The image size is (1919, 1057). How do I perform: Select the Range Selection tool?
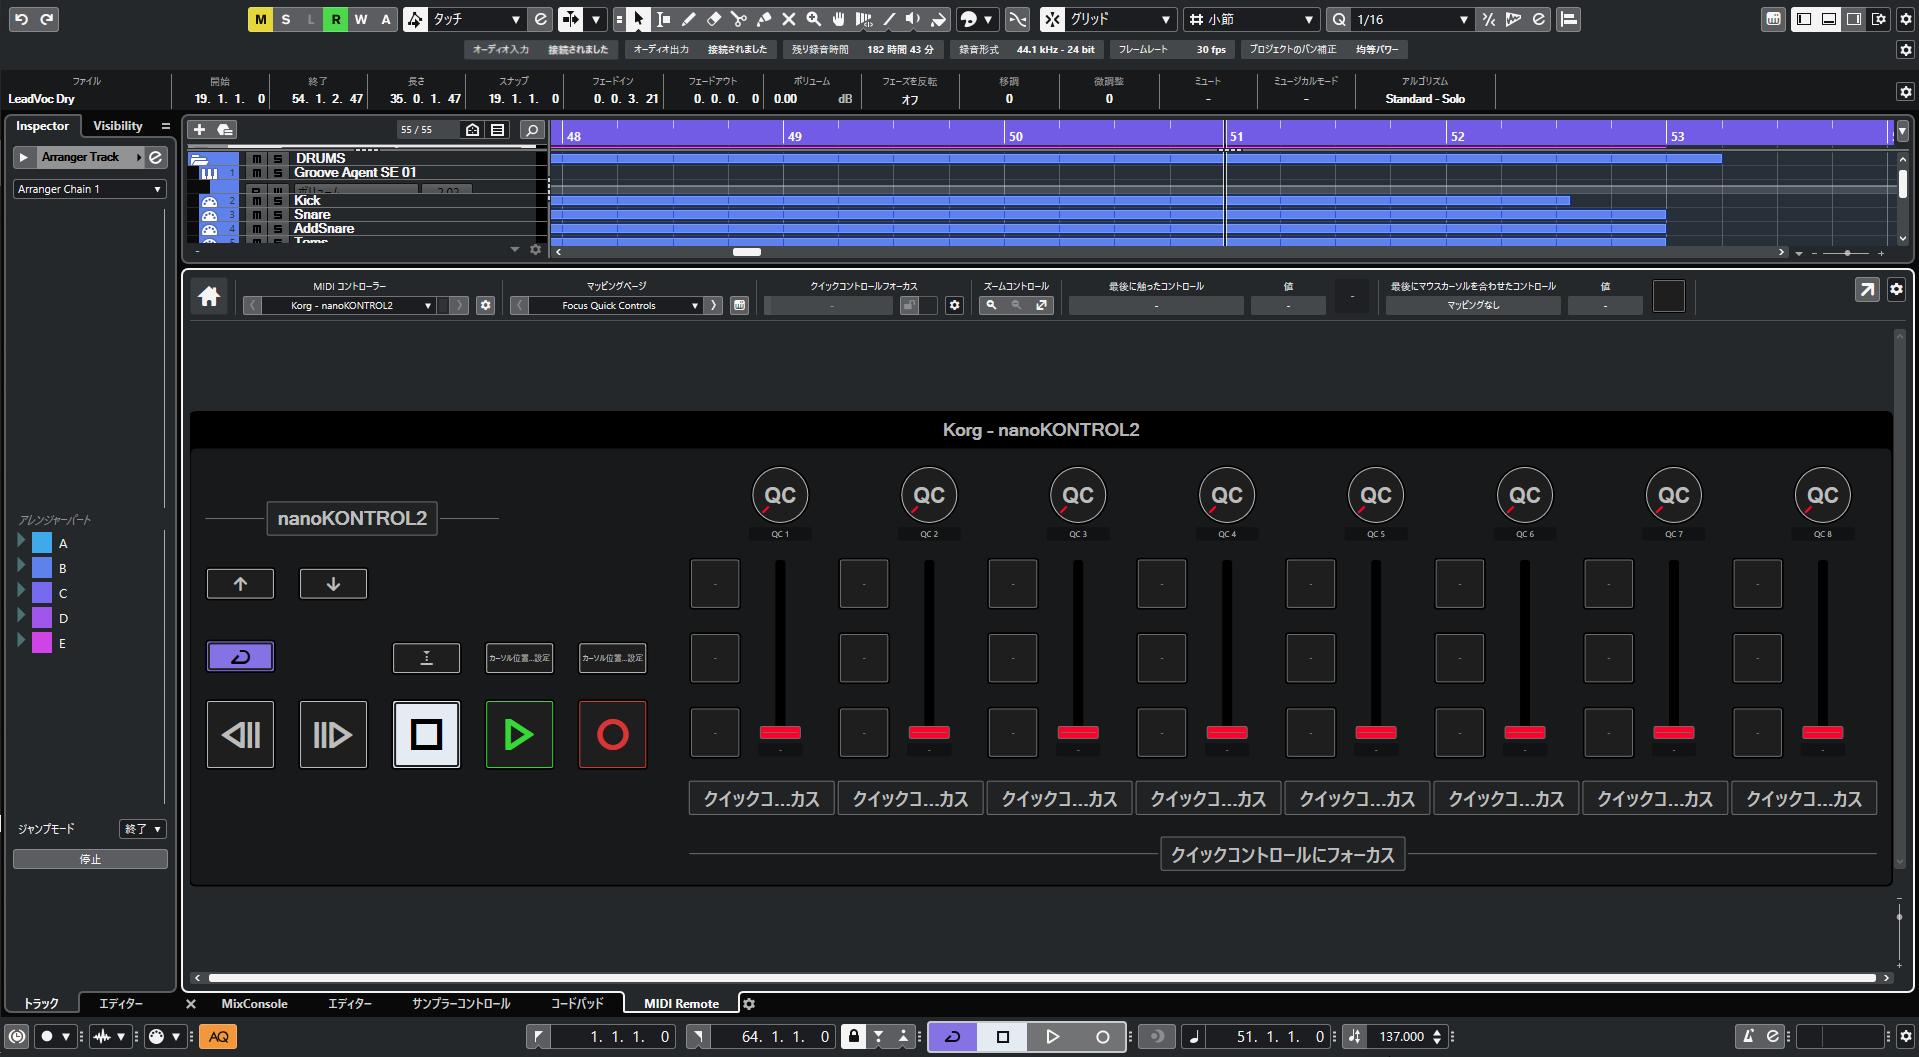click(663, 19)
